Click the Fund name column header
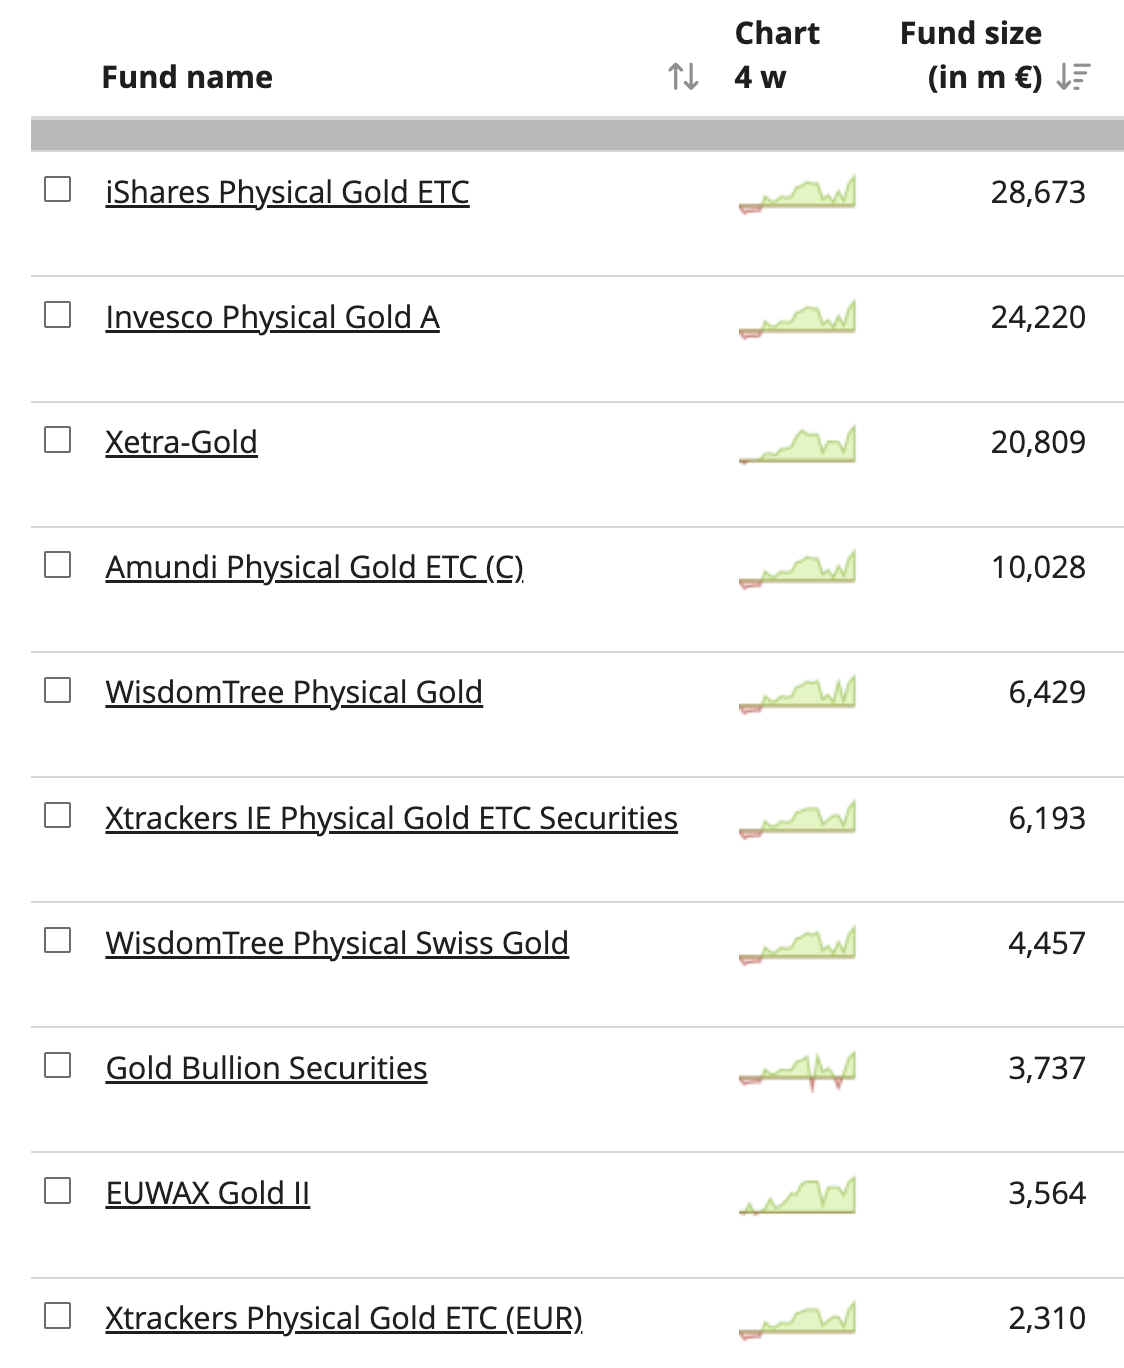 tap(187, 77)
